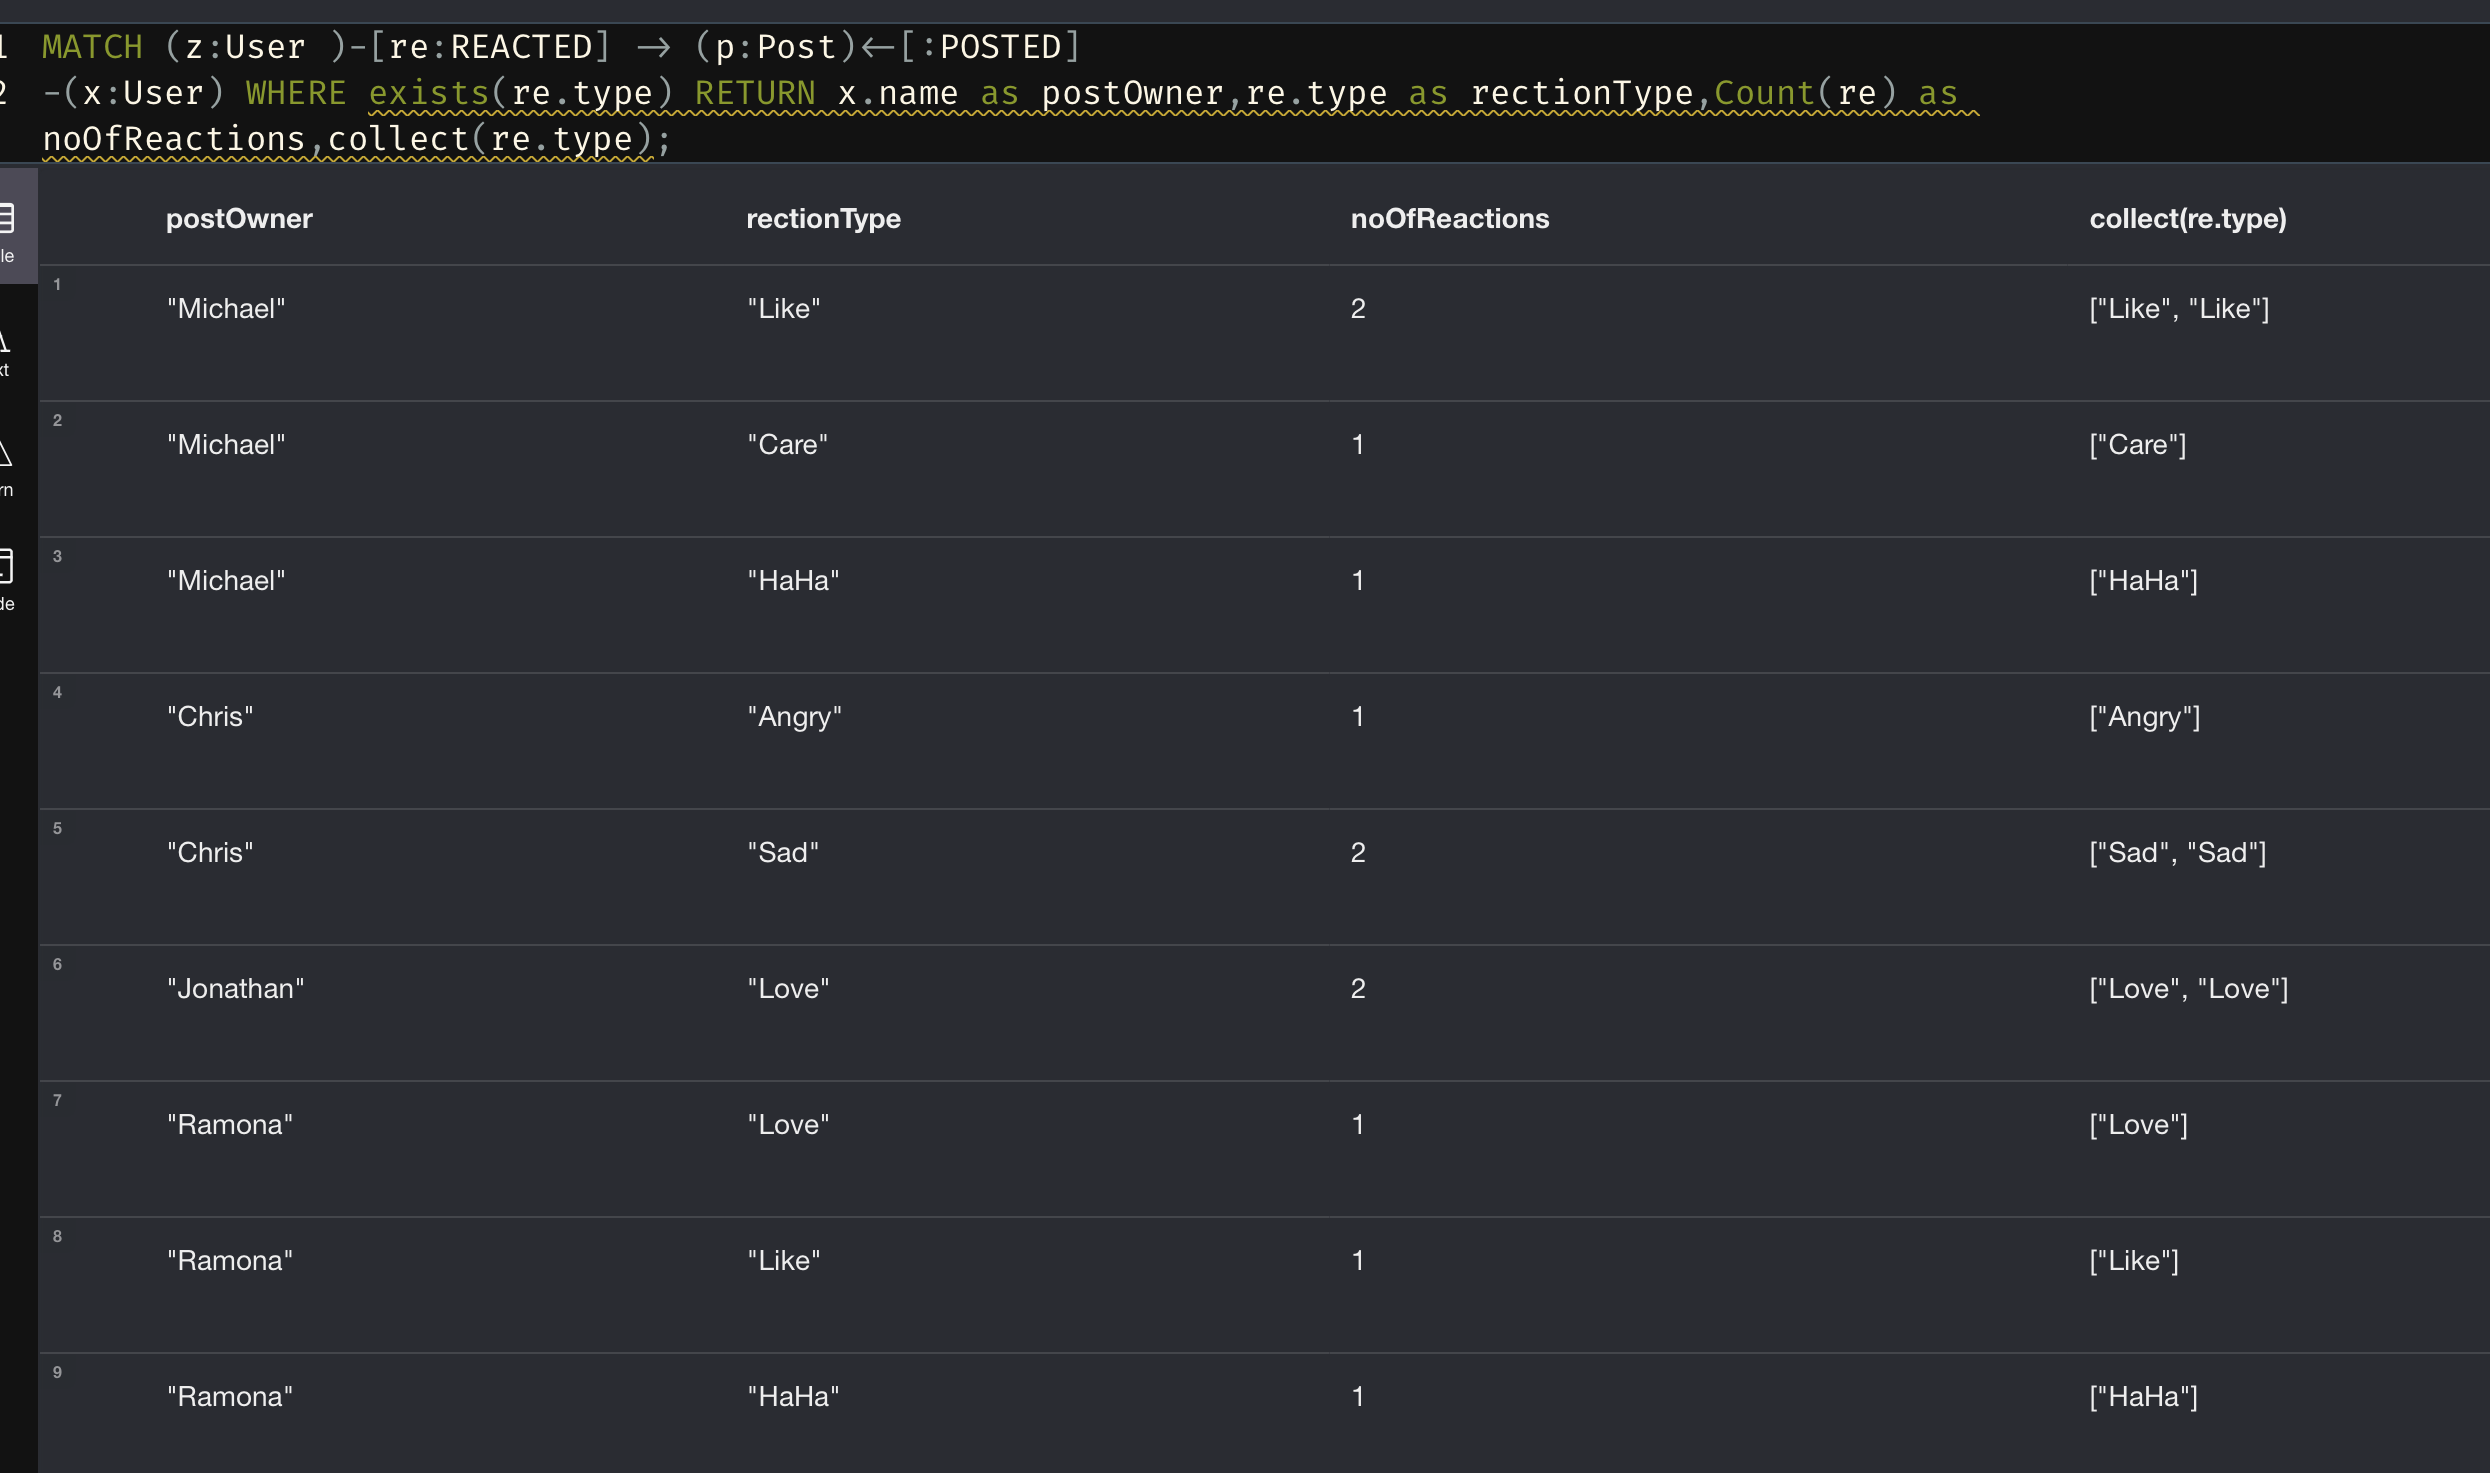The width and height of the screenshot is (2490, 1473).
Task: Select "Care" in the rectionType column
Action: point(787,445)
